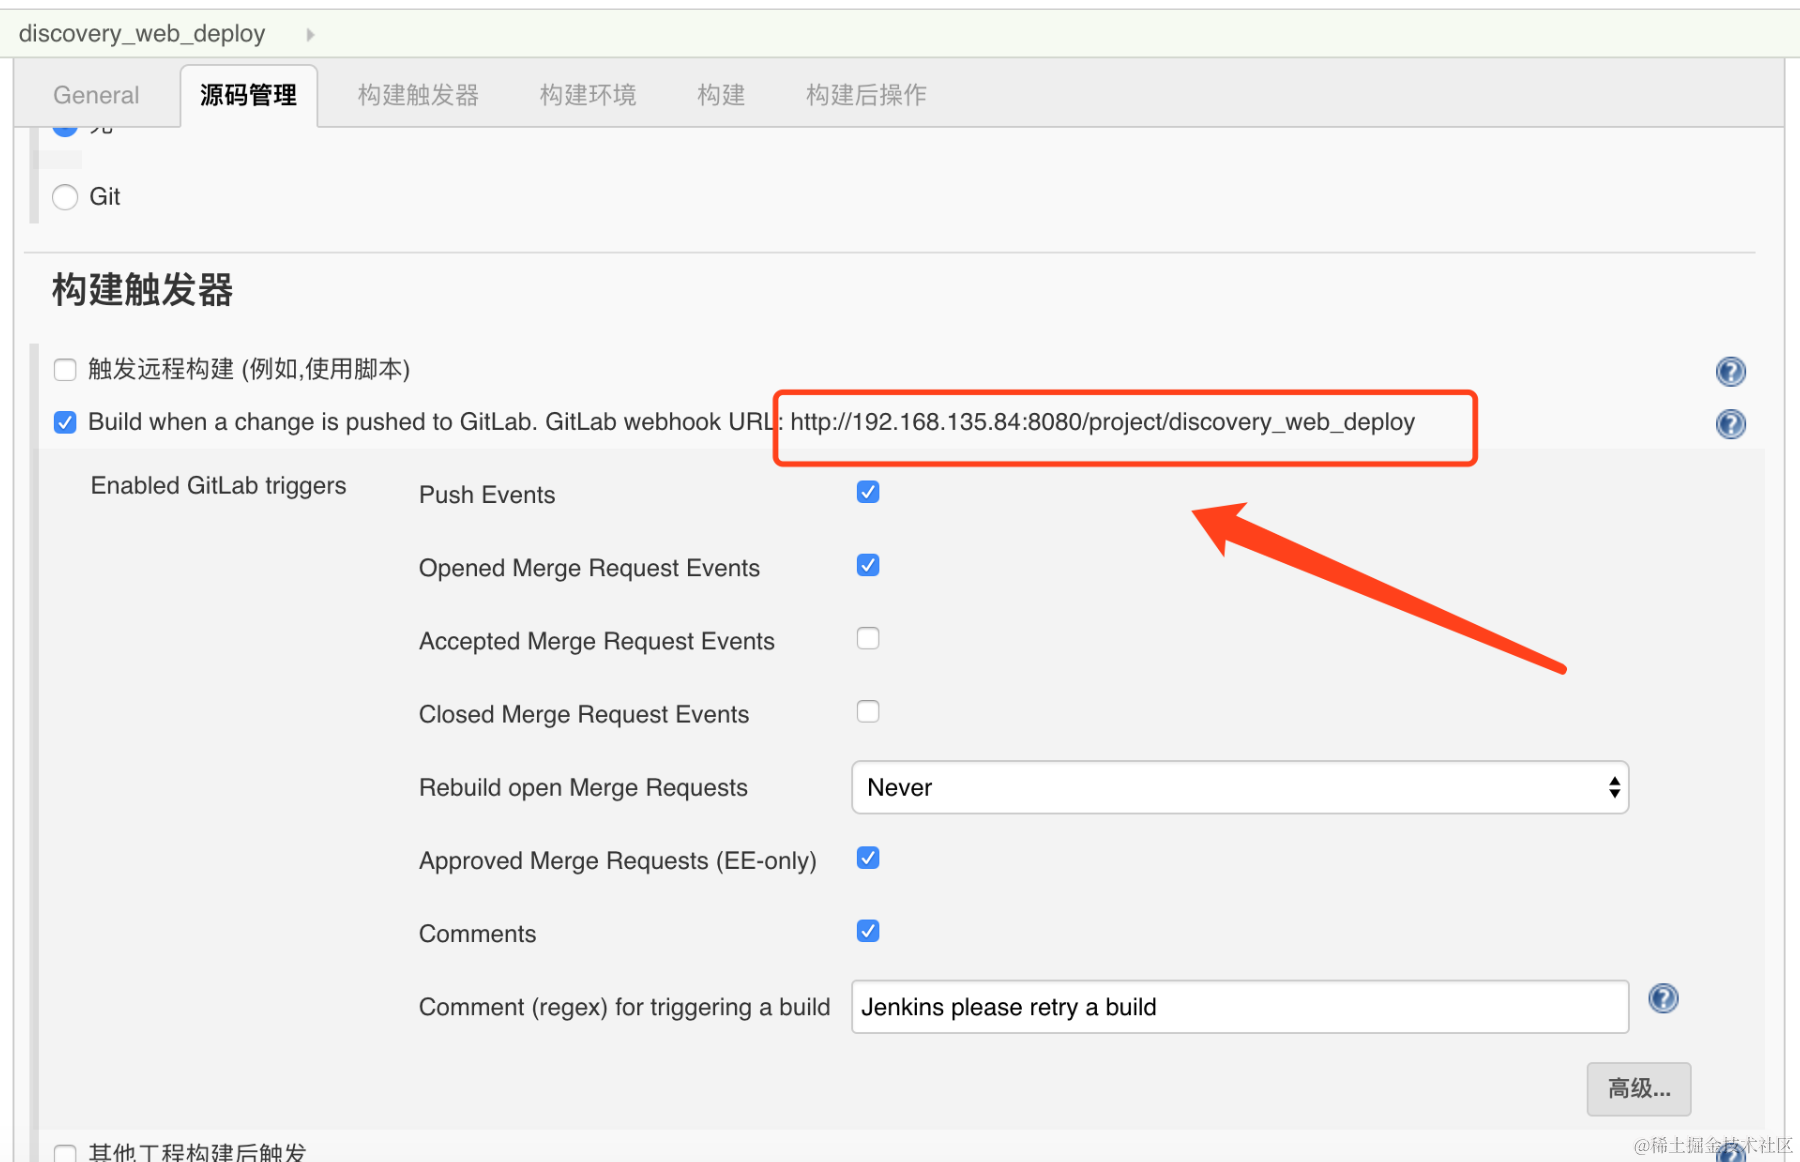1800x1162 pixels.
Task: Select the Git radio button
Action: 65,197
